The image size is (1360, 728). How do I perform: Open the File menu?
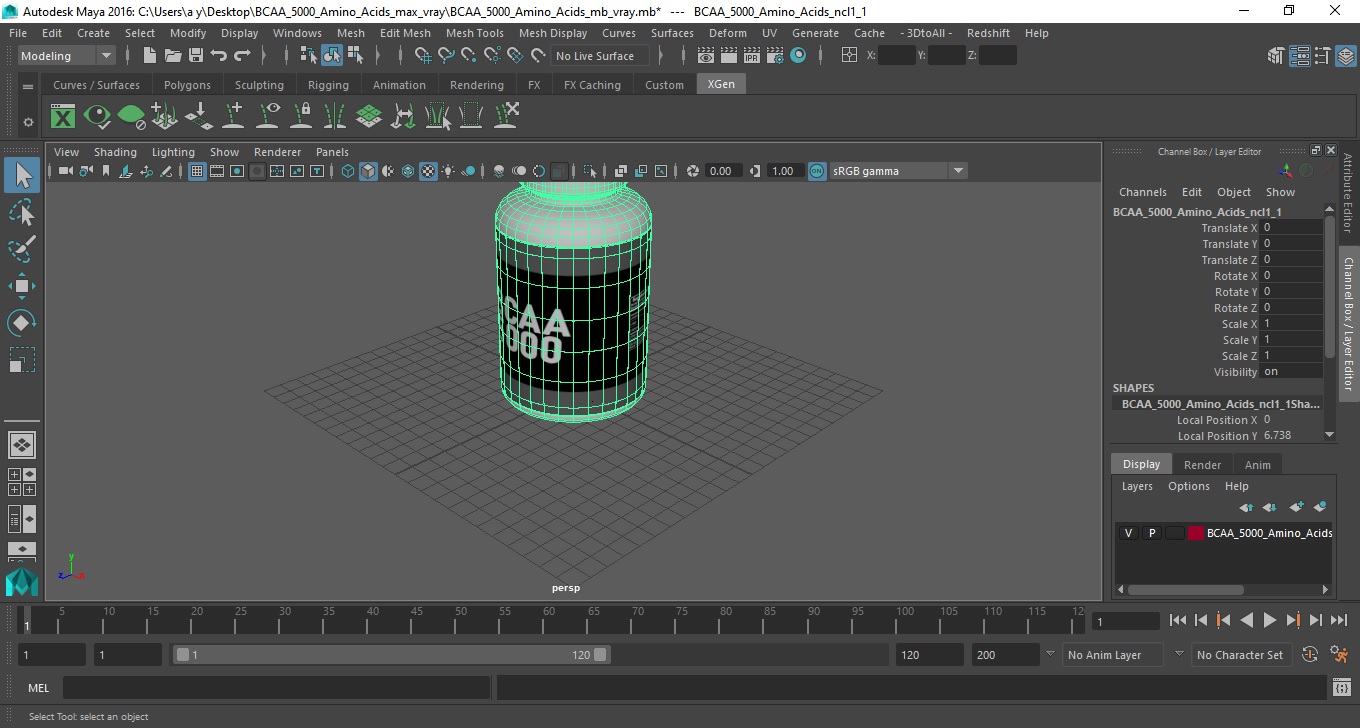(18, 33)
